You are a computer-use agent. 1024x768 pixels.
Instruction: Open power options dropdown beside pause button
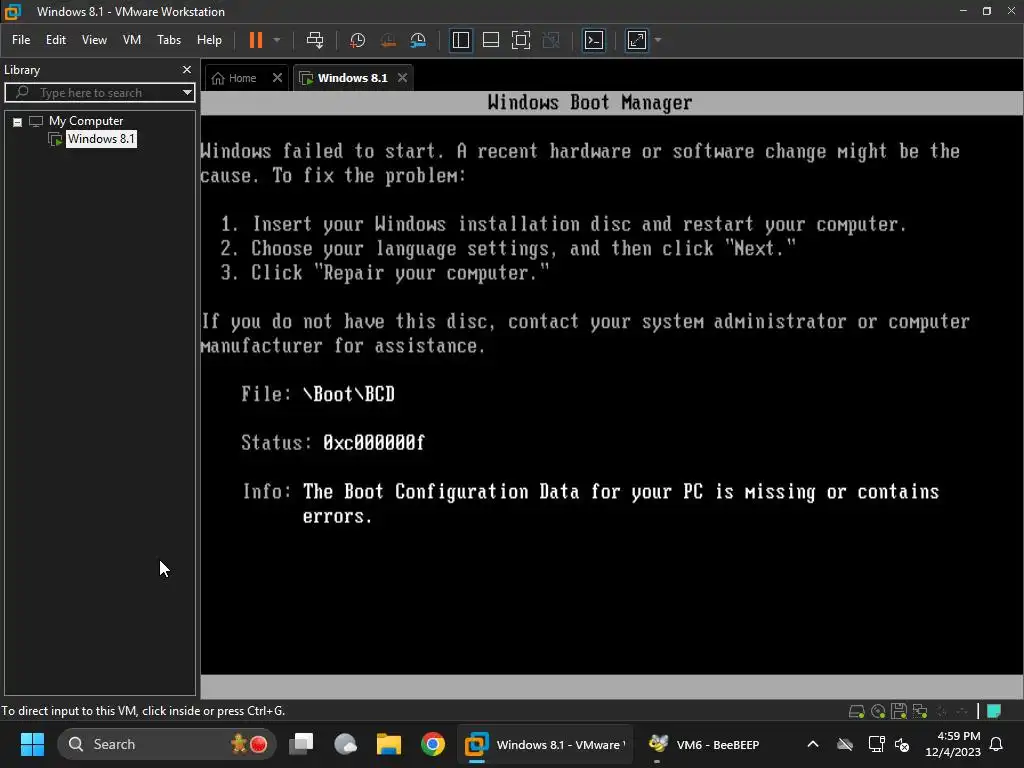277,40
